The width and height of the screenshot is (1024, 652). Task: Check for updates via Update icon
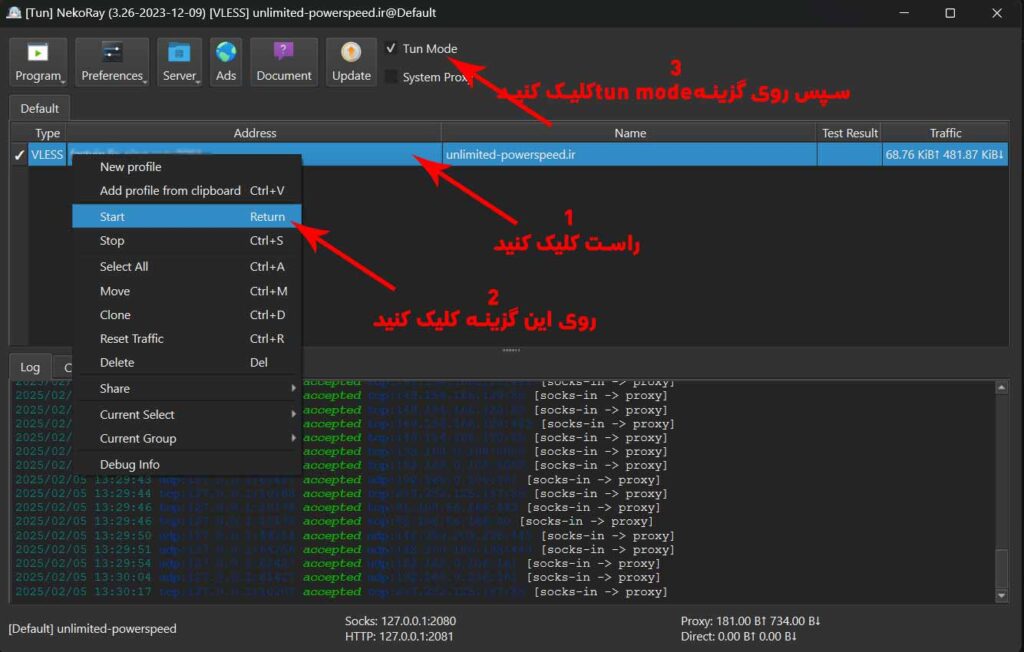click(350, 61)
